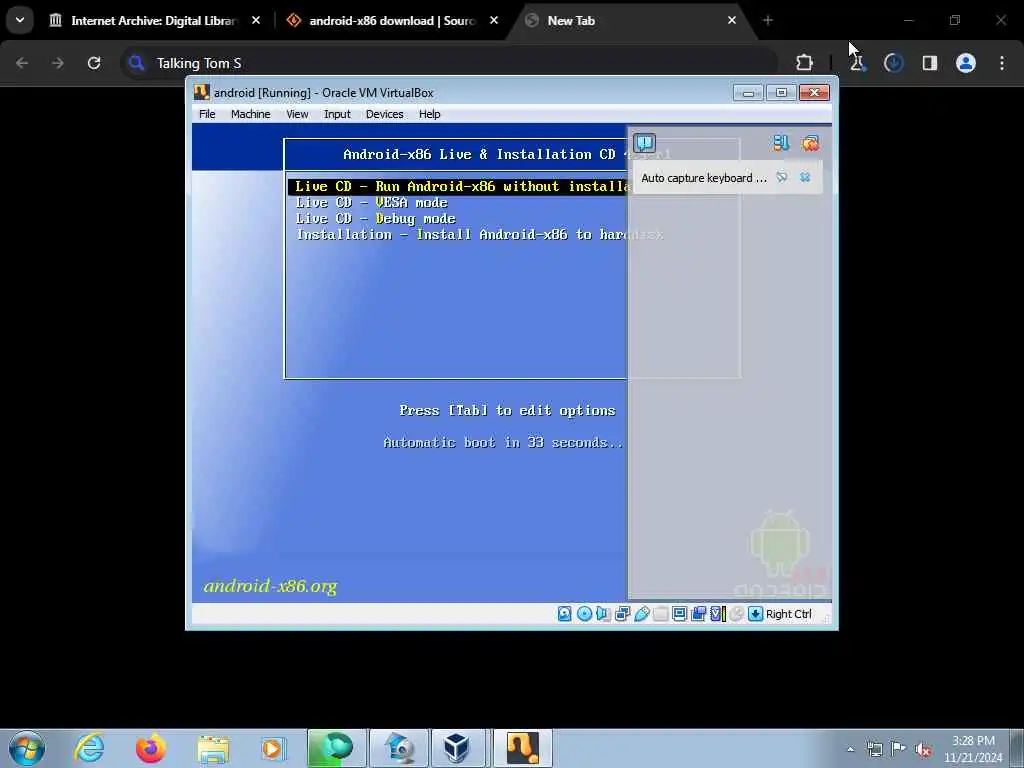Close the android VirtualBox window
The height and width of the screenshot is (768, 1024).
[814, 93]
